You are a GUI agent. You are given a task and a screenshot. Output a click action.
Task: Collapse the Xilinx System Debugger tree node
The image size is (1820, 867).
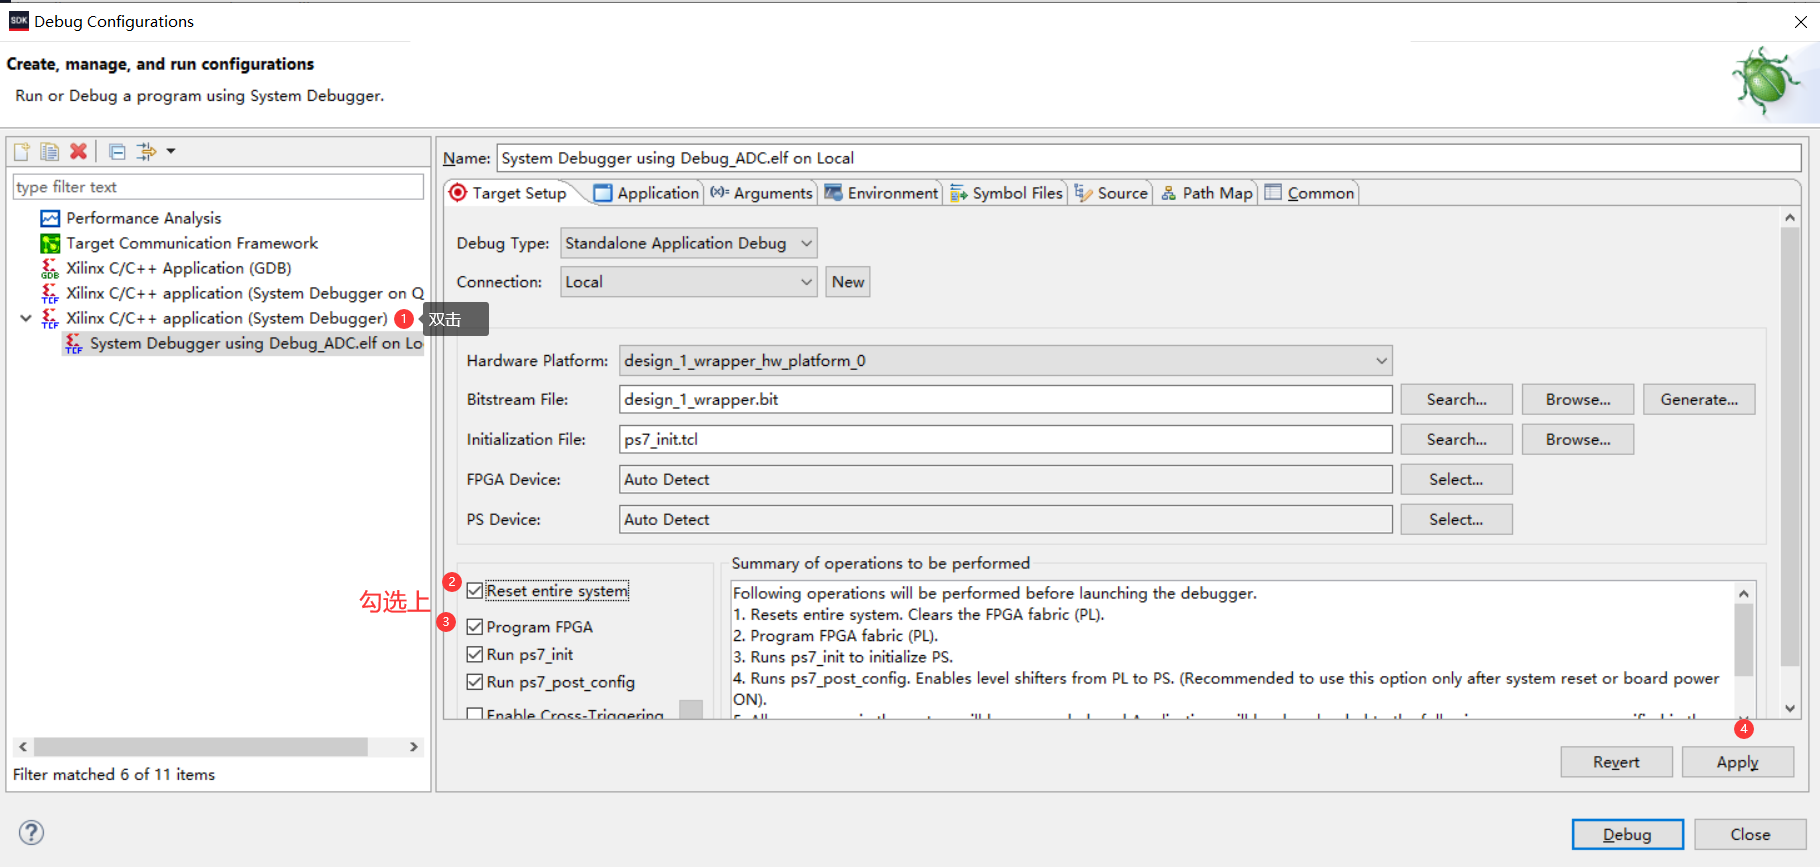26,318
